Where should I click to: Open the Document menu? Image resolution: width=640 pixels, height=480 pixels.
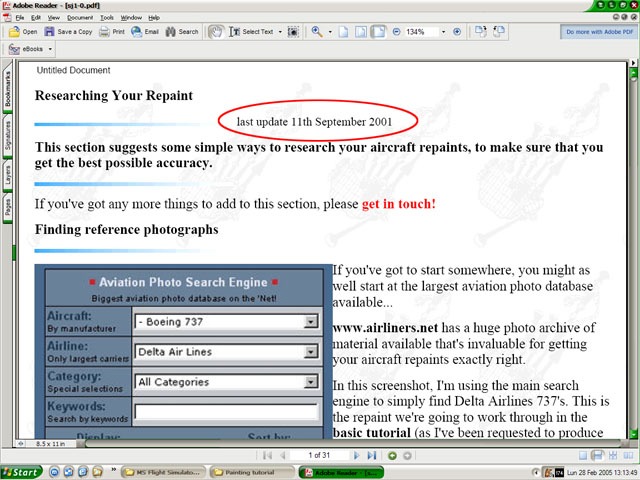click(80, 17)
